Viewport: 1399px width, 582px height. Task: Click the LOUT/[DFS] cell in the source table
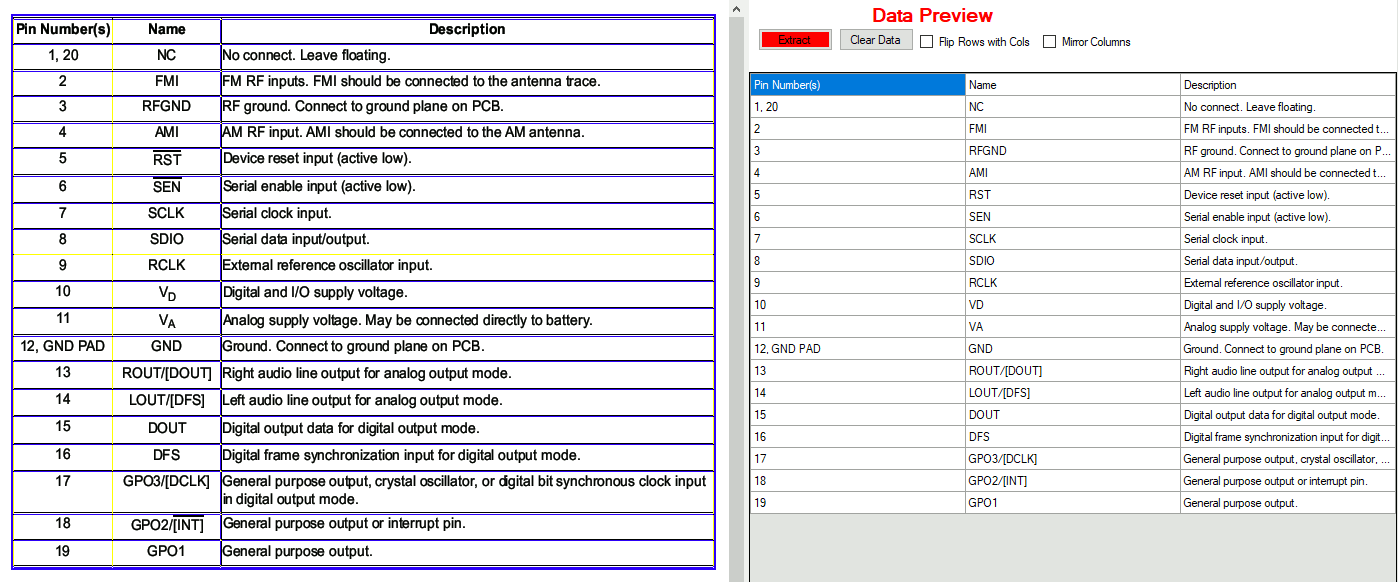tap(166, 400)
